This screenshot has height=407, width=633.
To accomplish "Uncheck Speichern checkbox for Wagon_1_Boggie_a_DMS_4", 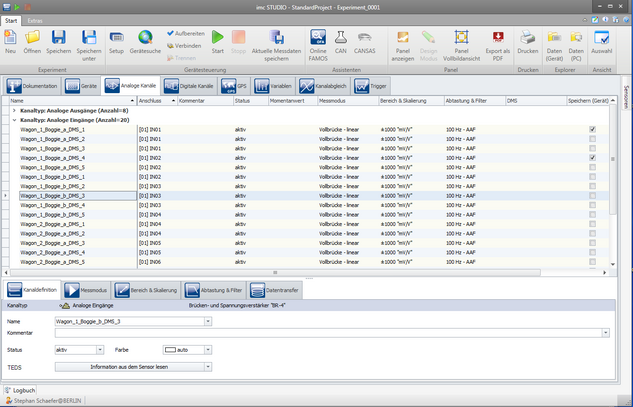I will (x=593, y=158).
